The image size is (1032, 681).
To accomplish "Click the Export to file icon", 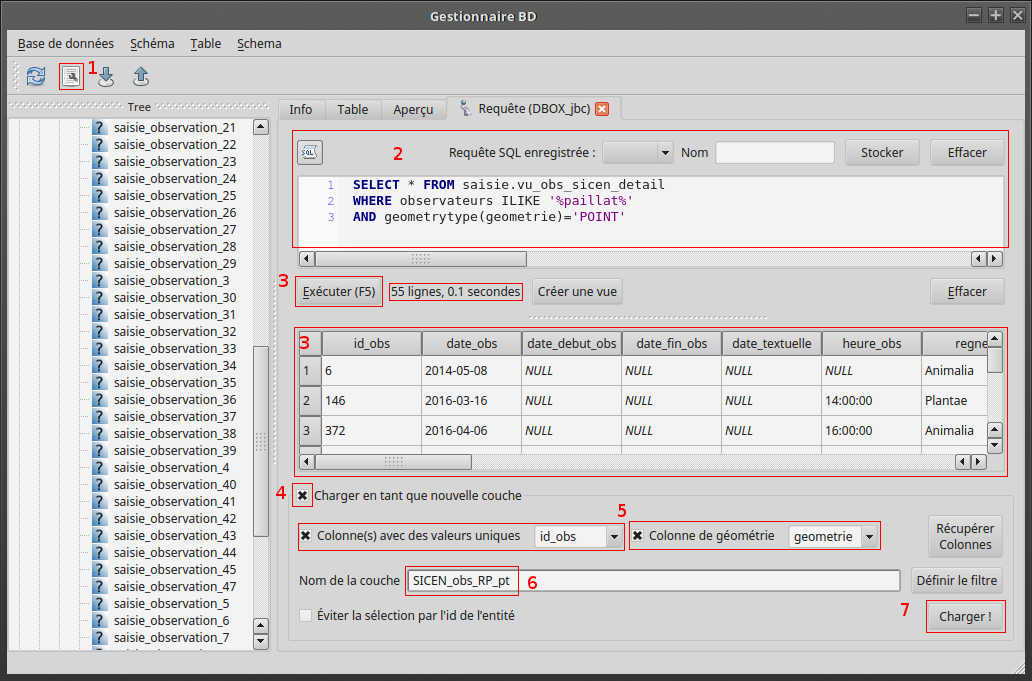I will click(x=141, y=76).
